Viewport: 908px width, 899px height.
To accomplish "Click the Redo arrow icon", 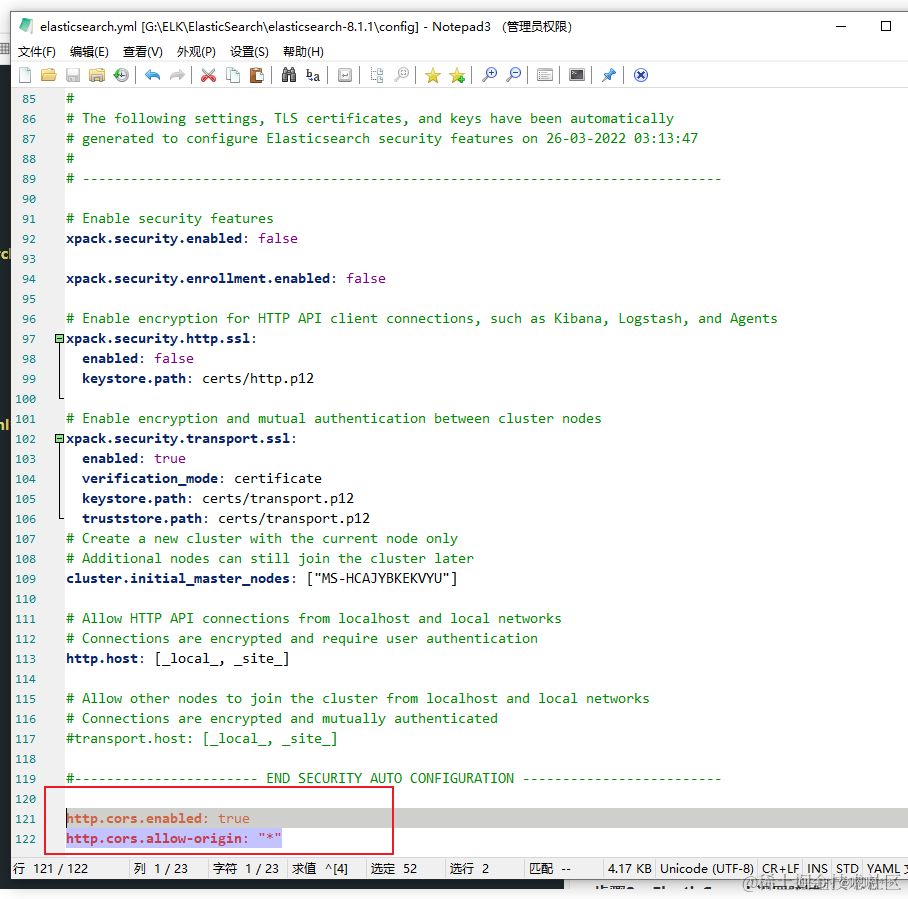I will pos(177,75).
